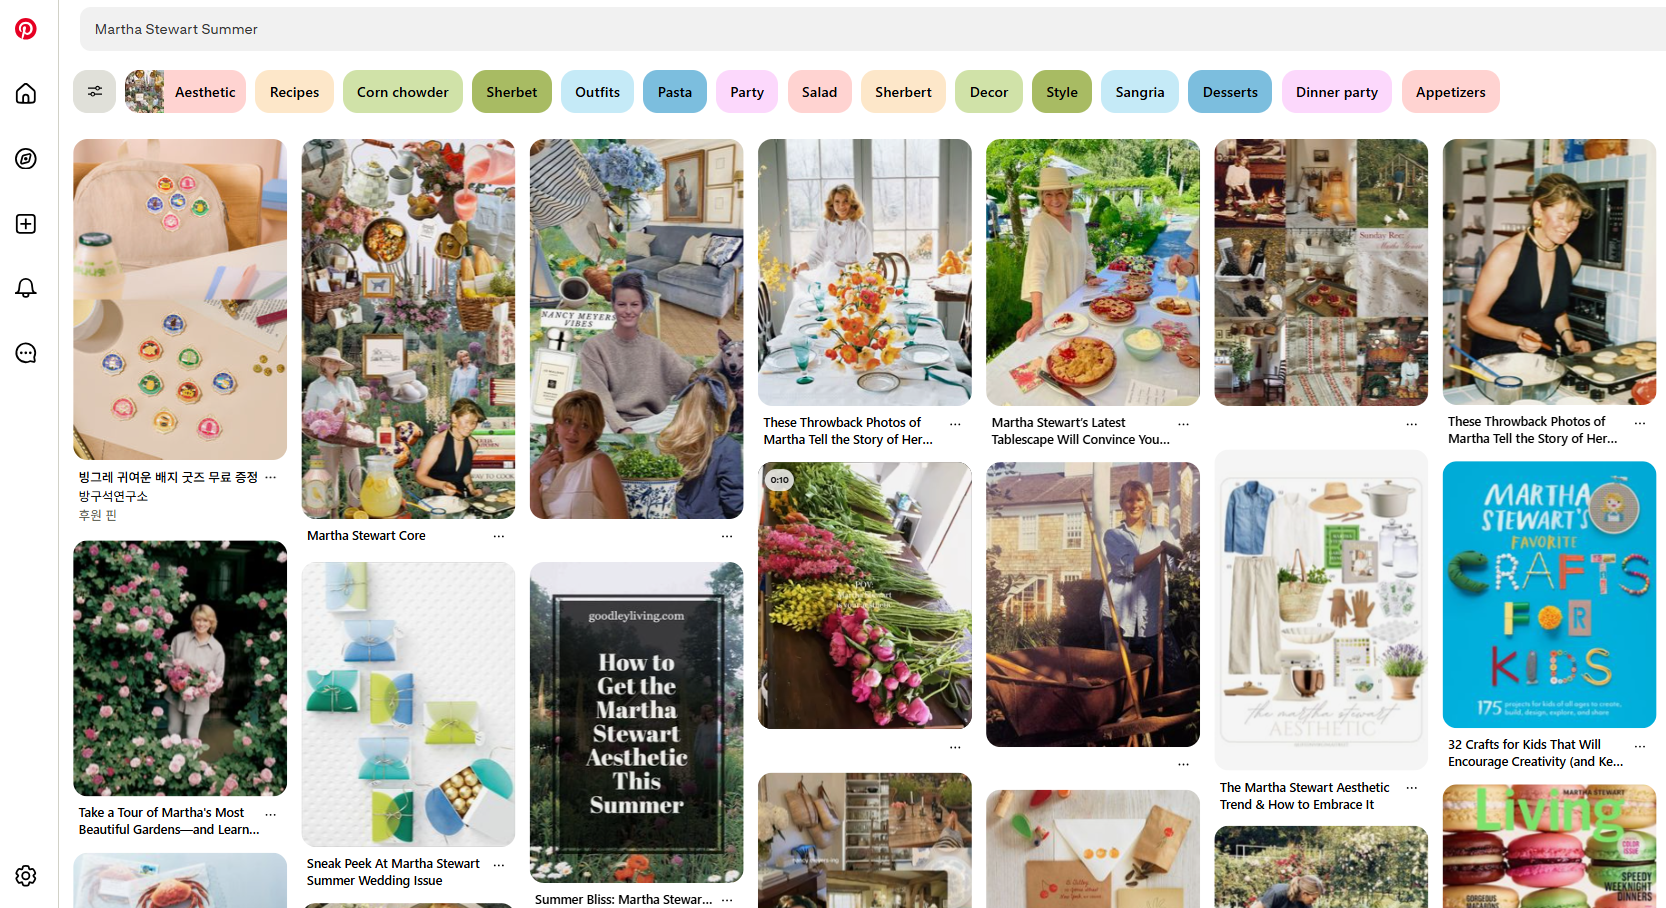Open the Explore compass icon
1666x908 pixels.
click(26, 159)
